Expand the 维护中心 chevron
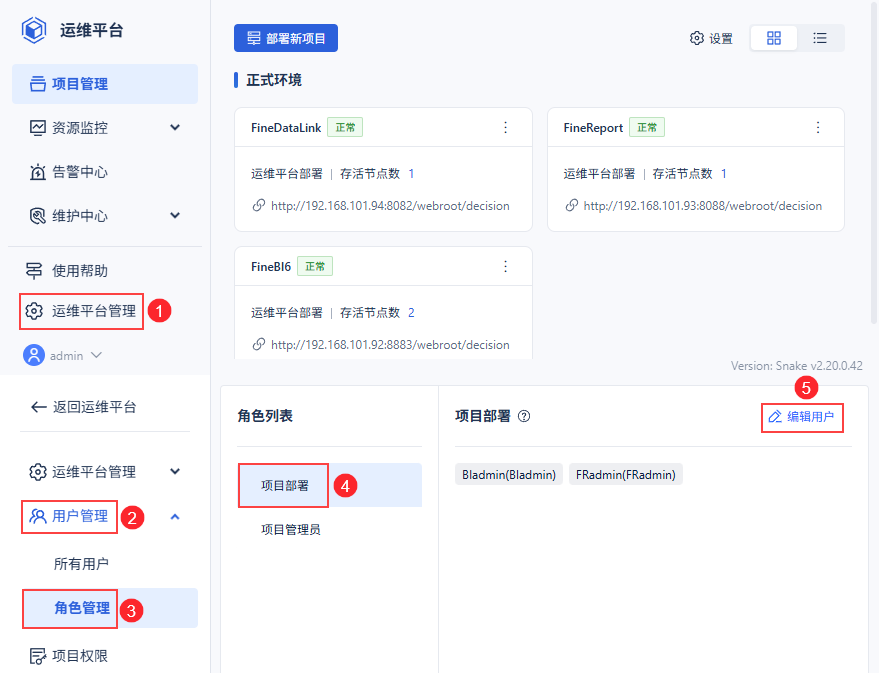Screen dimensions: 879x673 [x=175, y=216]
